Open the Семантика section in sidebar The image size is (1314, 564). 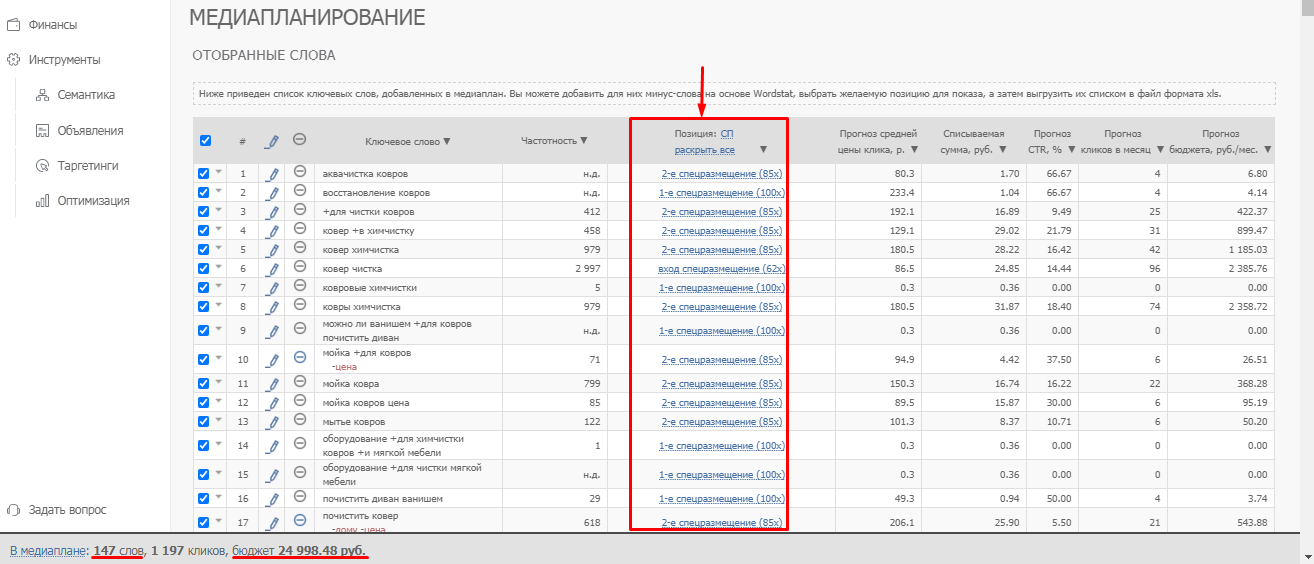[x=86, y=95]
